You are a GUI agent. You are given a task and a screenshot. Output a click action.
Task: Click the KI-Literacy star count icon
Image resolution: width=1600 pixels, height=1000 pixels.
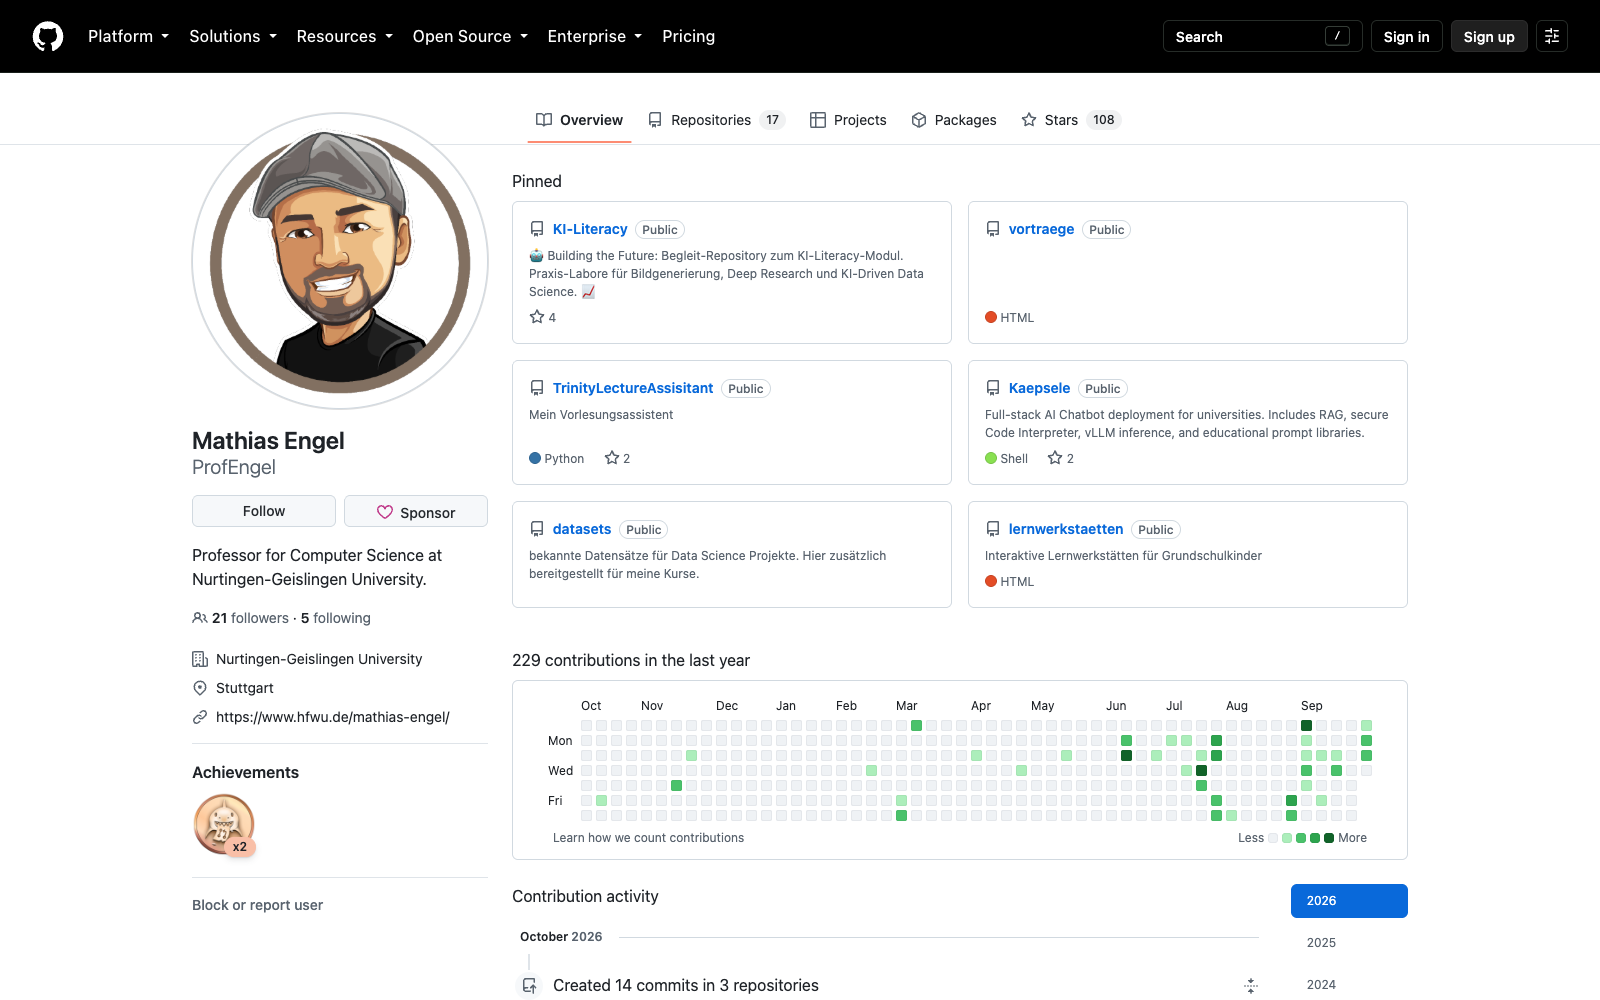point(537,317)
